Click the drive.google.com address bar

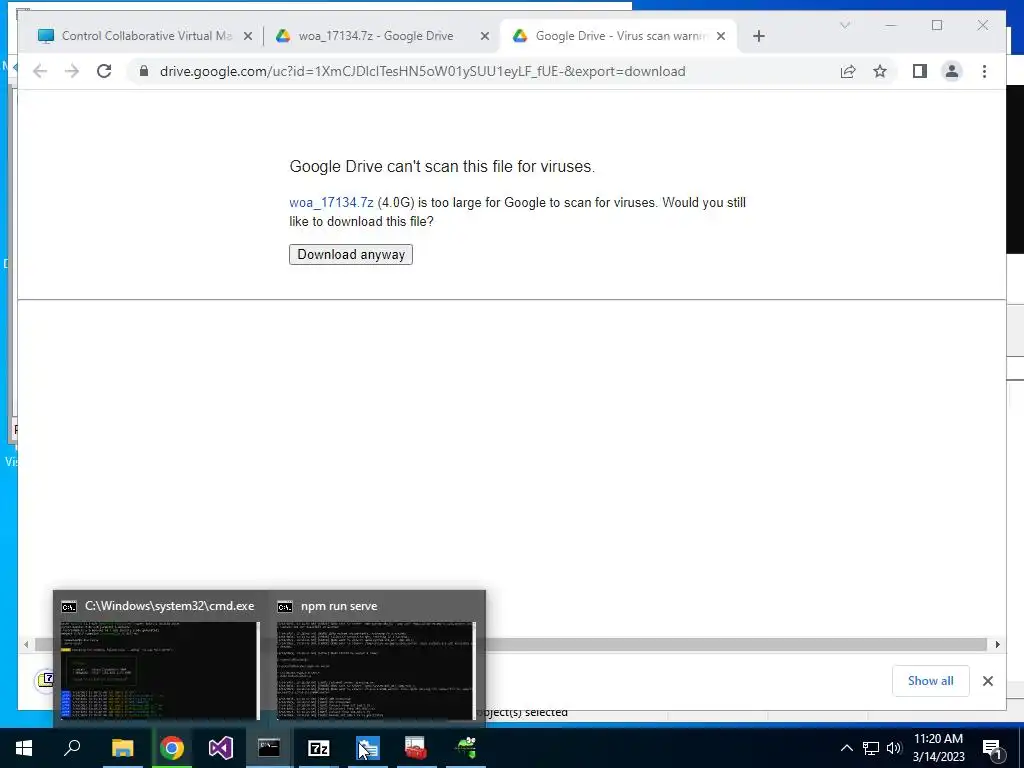pyautogui.click(x=423, y=71)
